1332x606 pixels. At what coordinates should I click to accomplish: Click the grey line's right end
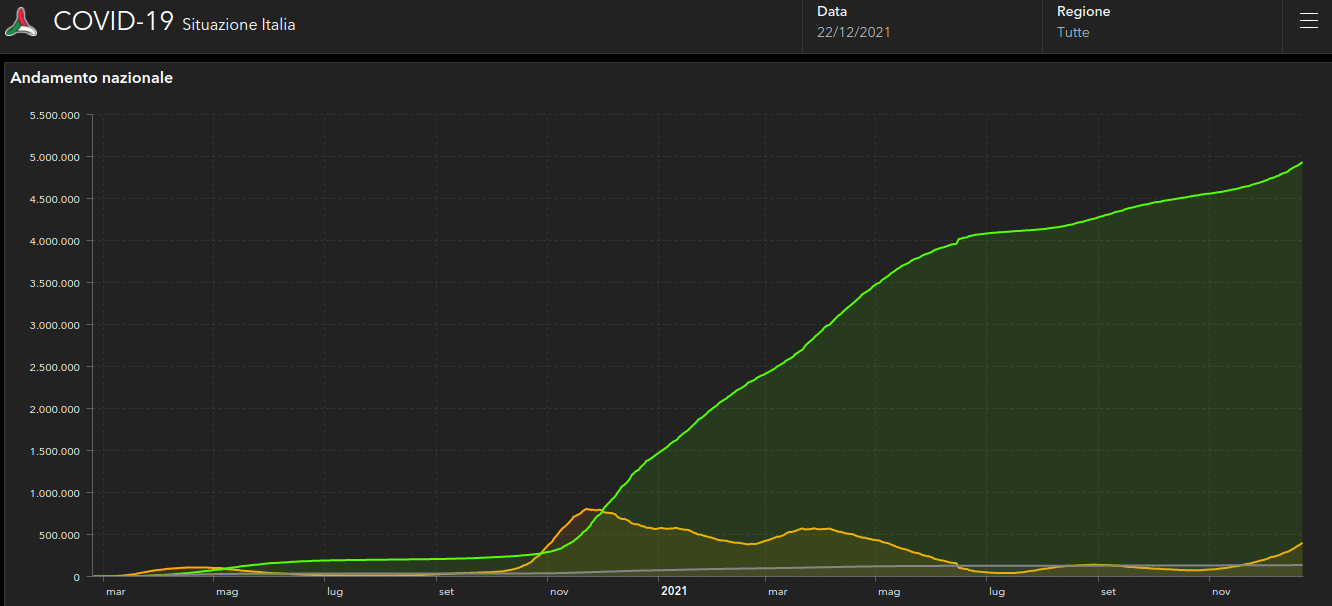click(x=1302, y=565)
